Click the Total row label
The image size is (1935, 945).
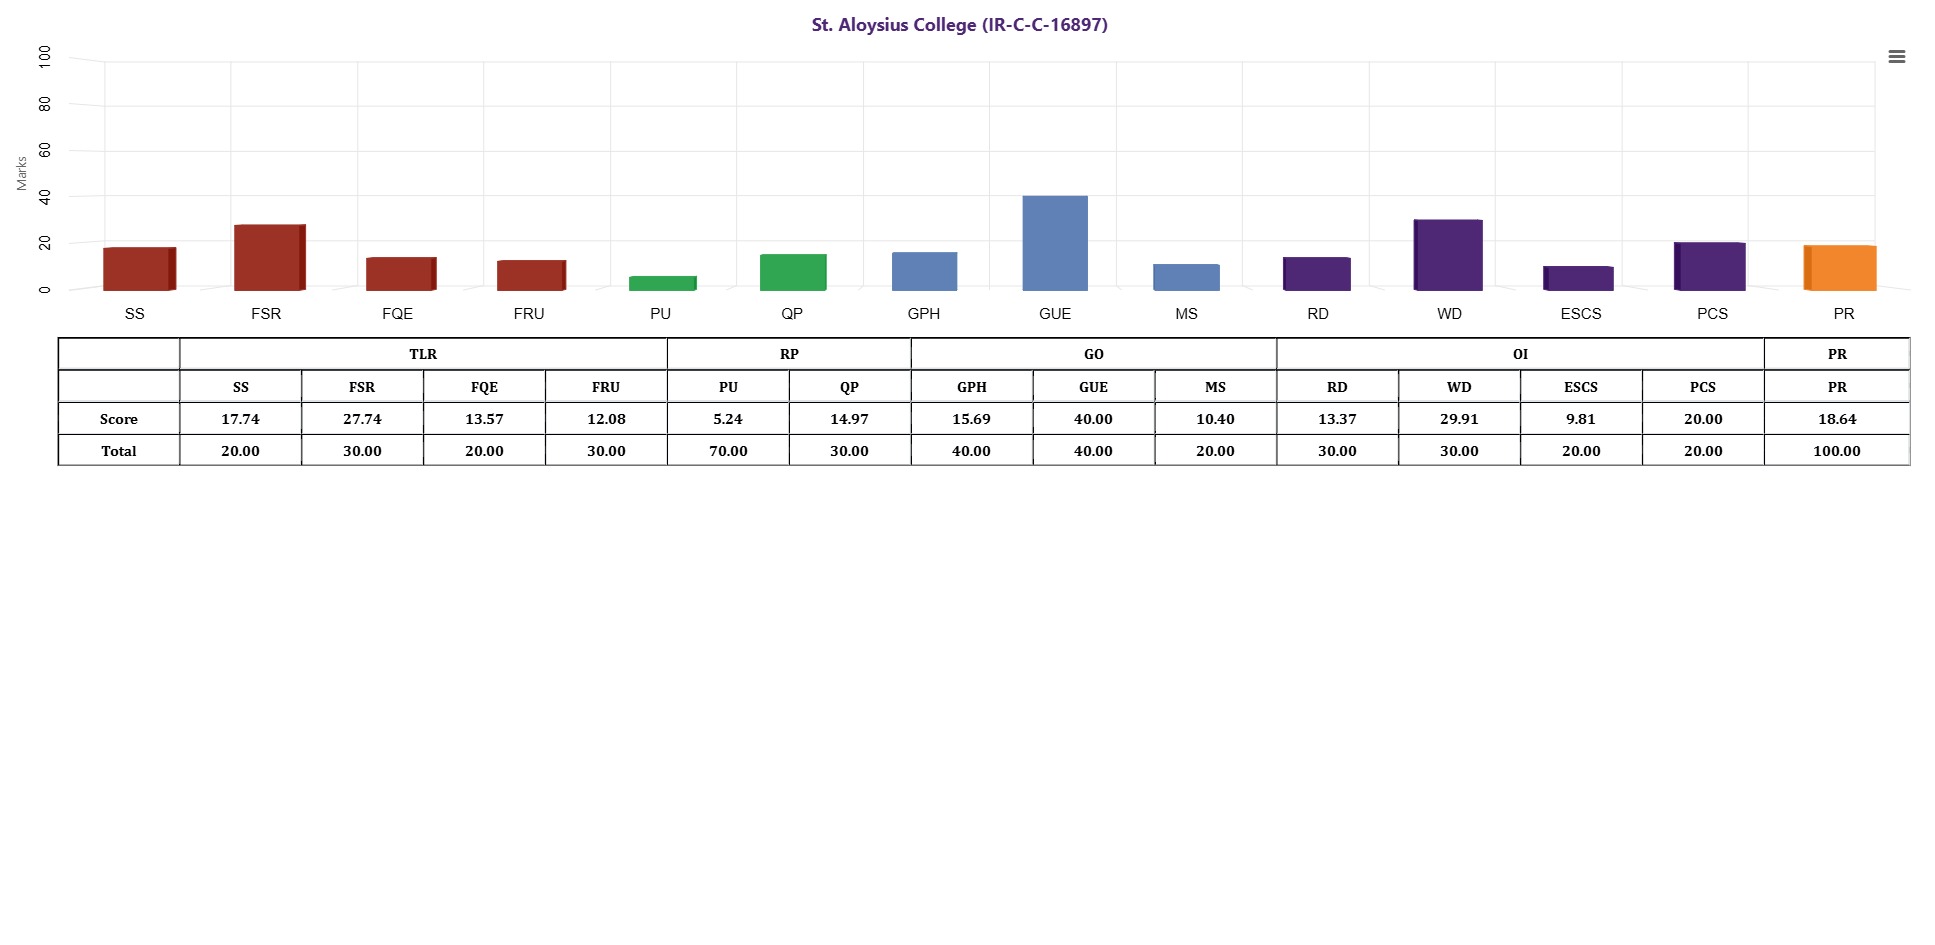[119, 451]
